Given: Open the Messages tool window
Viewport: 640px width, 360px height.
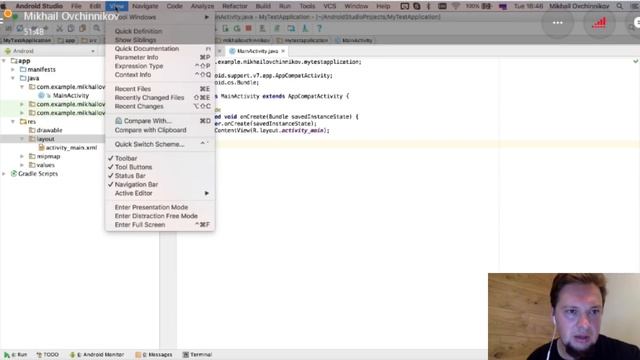Looking at the screenshot, I should coord(154,355).
